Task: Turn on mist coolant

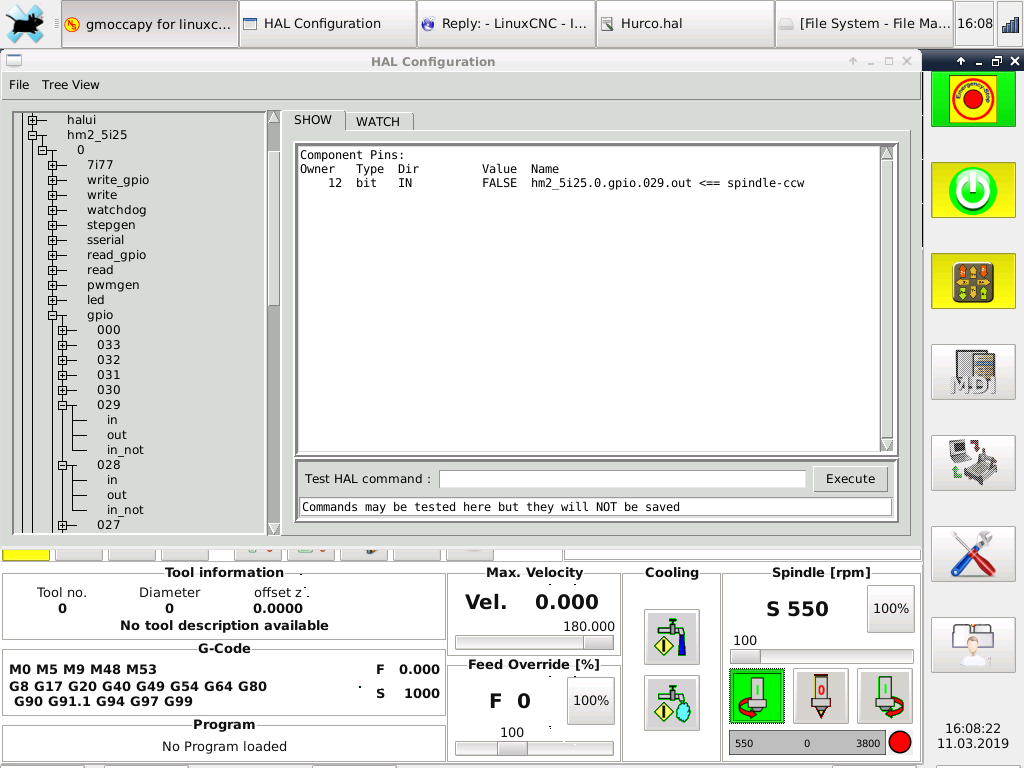Action: tap(671, 703)
